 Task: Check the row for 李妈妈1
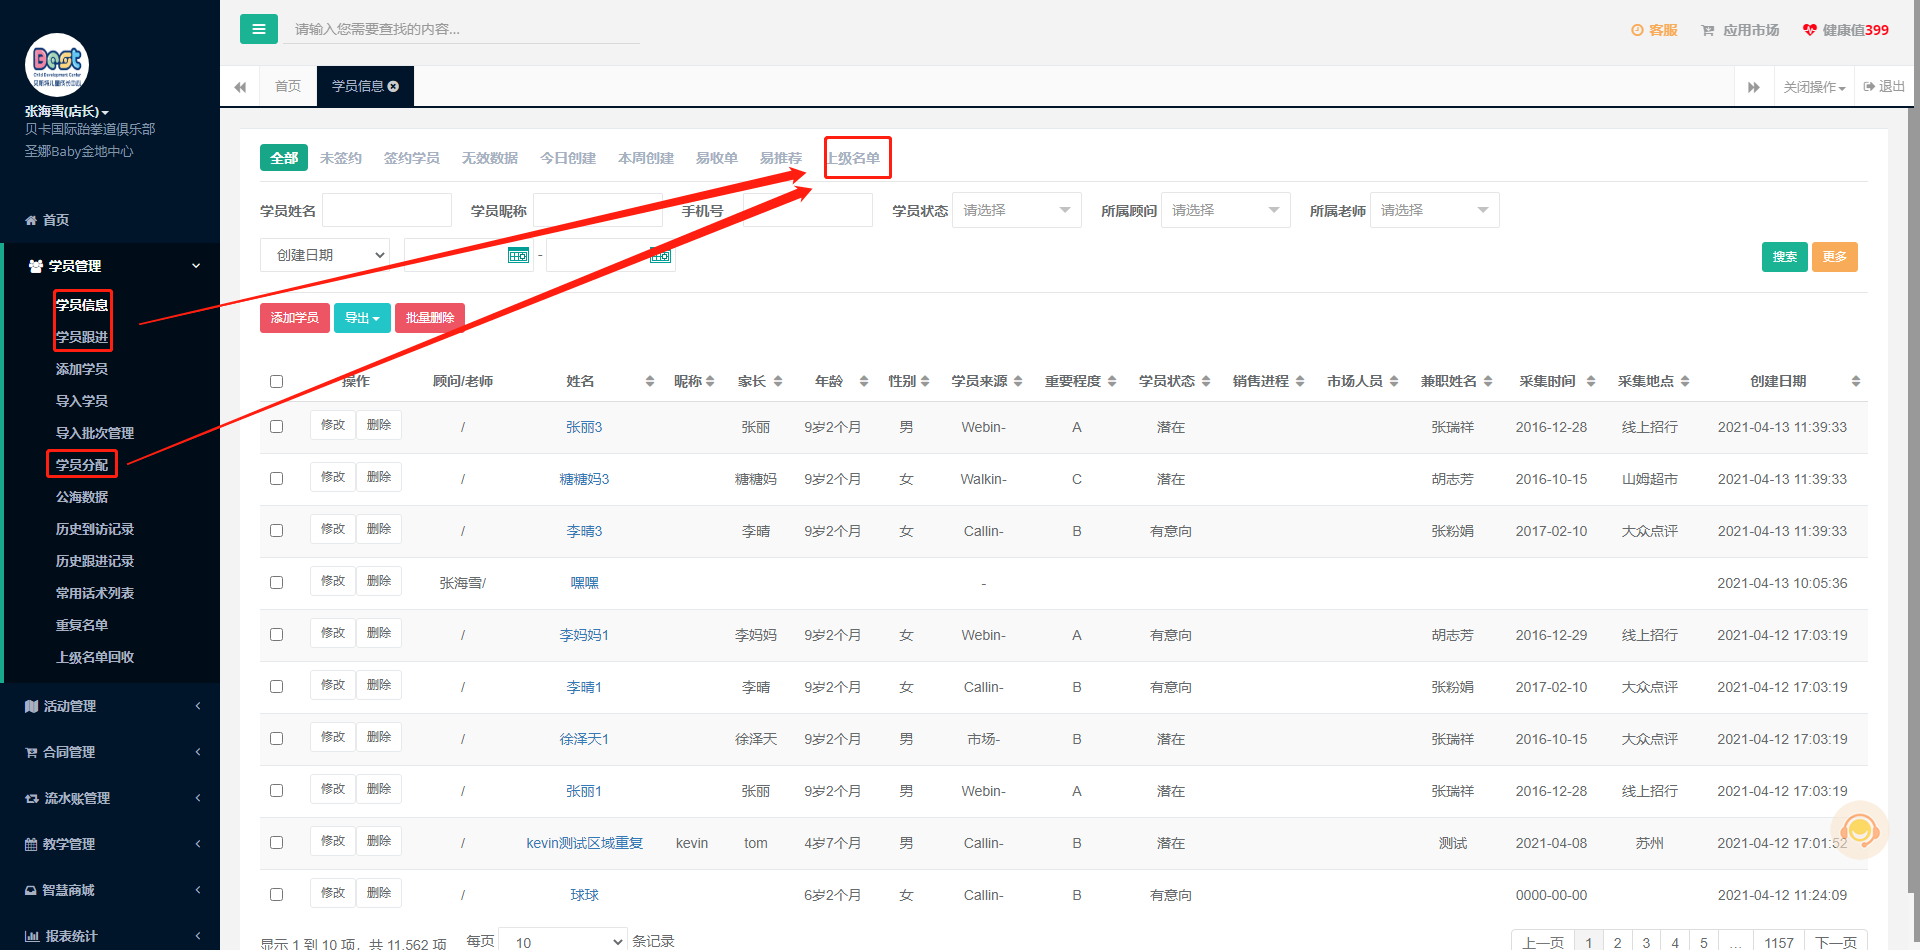[x=277, y=634]
